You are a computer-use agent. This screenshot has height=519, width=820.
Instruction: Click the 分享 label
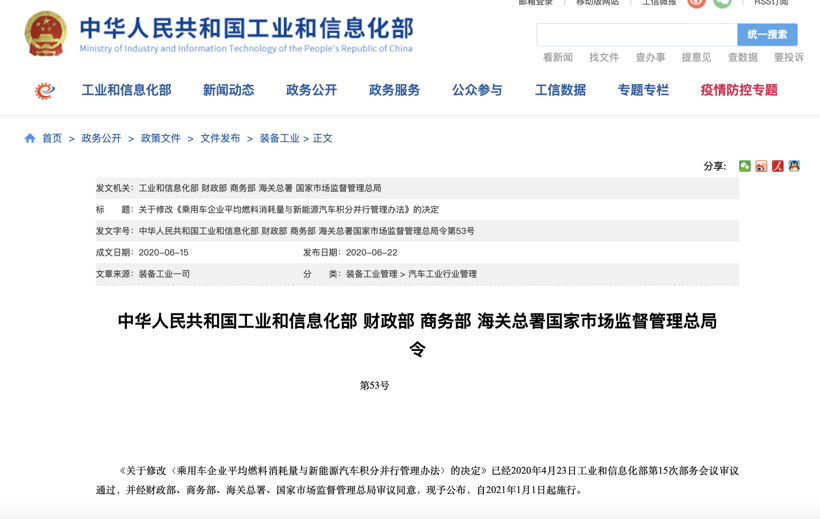[714, 166]
